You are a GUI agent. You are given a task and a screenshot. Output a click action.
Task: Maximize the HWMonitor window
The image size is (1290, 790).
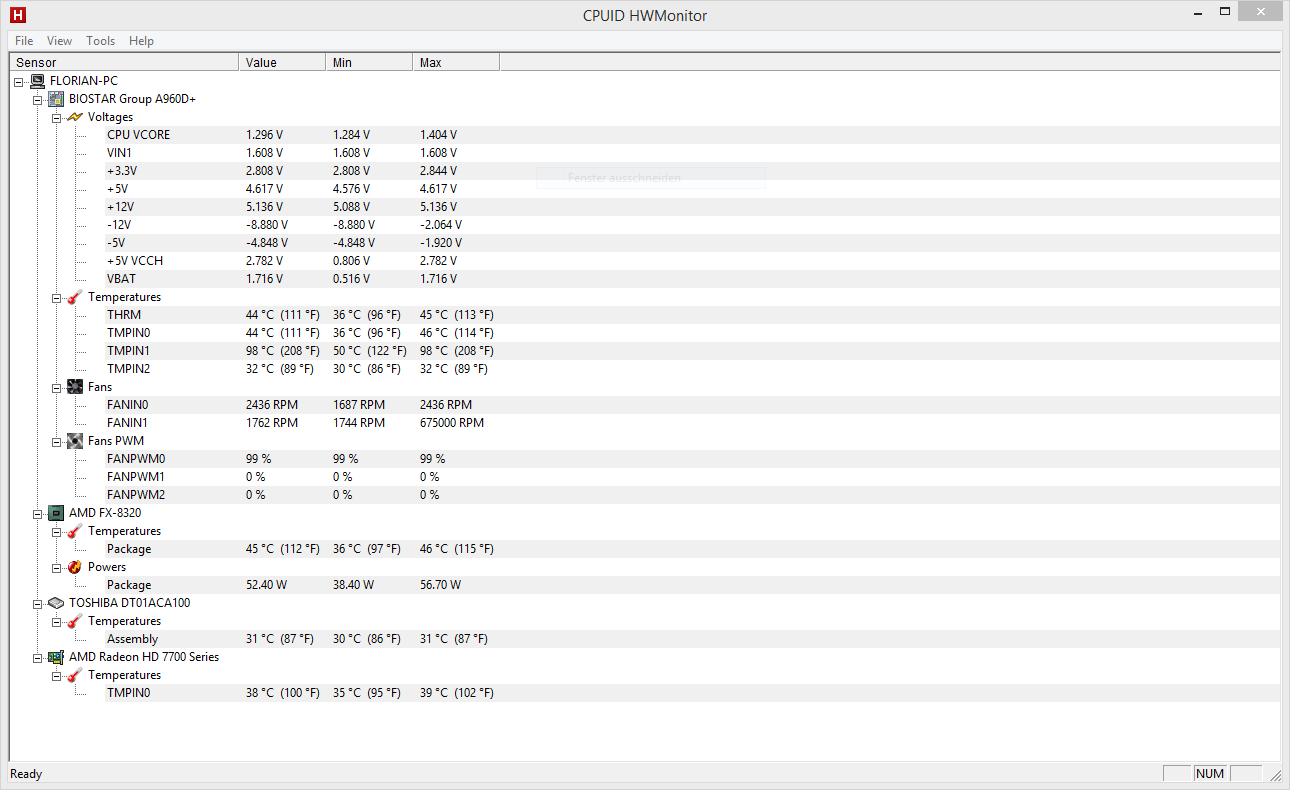(1226, 12)
